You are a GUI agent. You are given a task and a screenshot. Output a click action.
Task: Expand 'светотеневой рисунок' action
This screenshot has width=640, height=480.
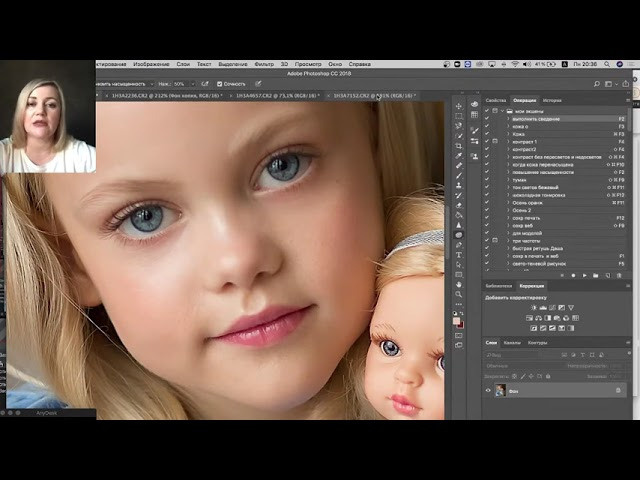coord(509,264)
